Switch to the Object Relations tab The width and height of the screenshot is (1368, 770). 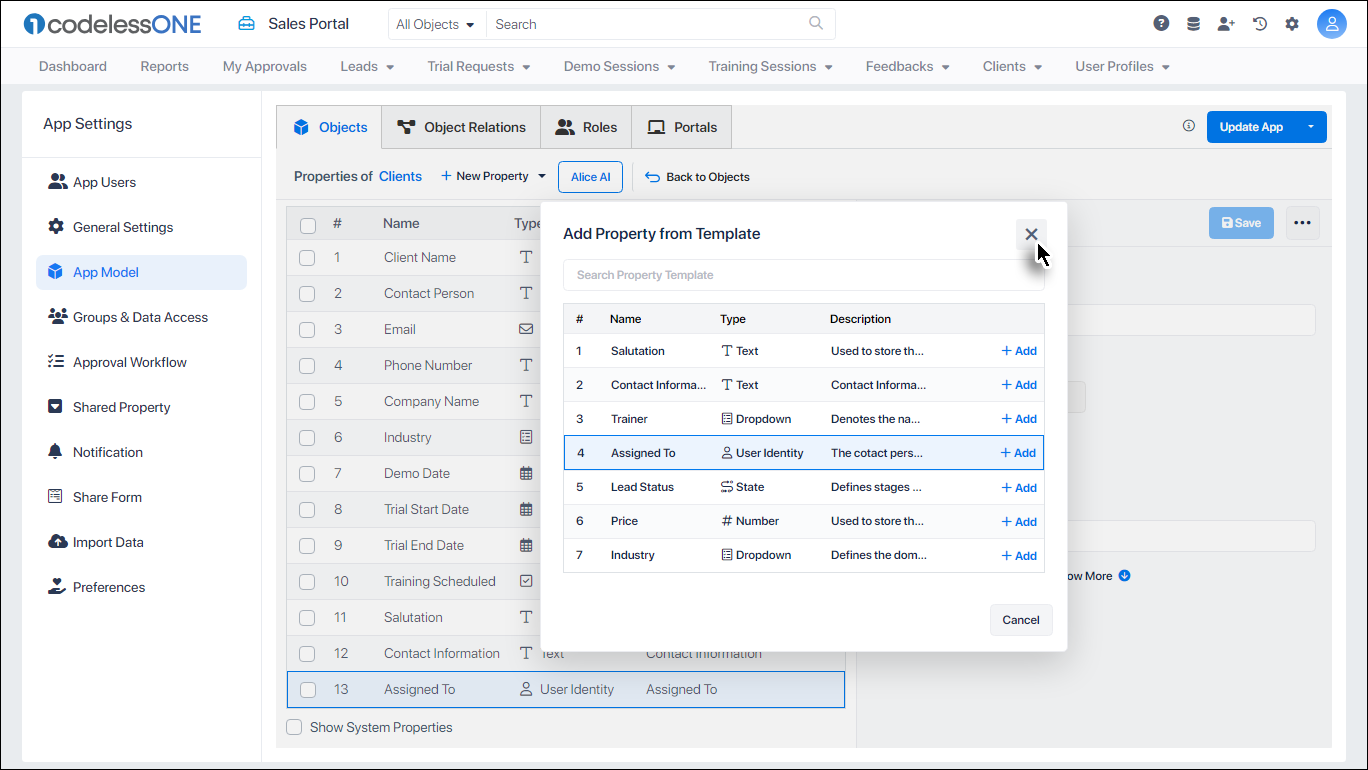(461, 127)
